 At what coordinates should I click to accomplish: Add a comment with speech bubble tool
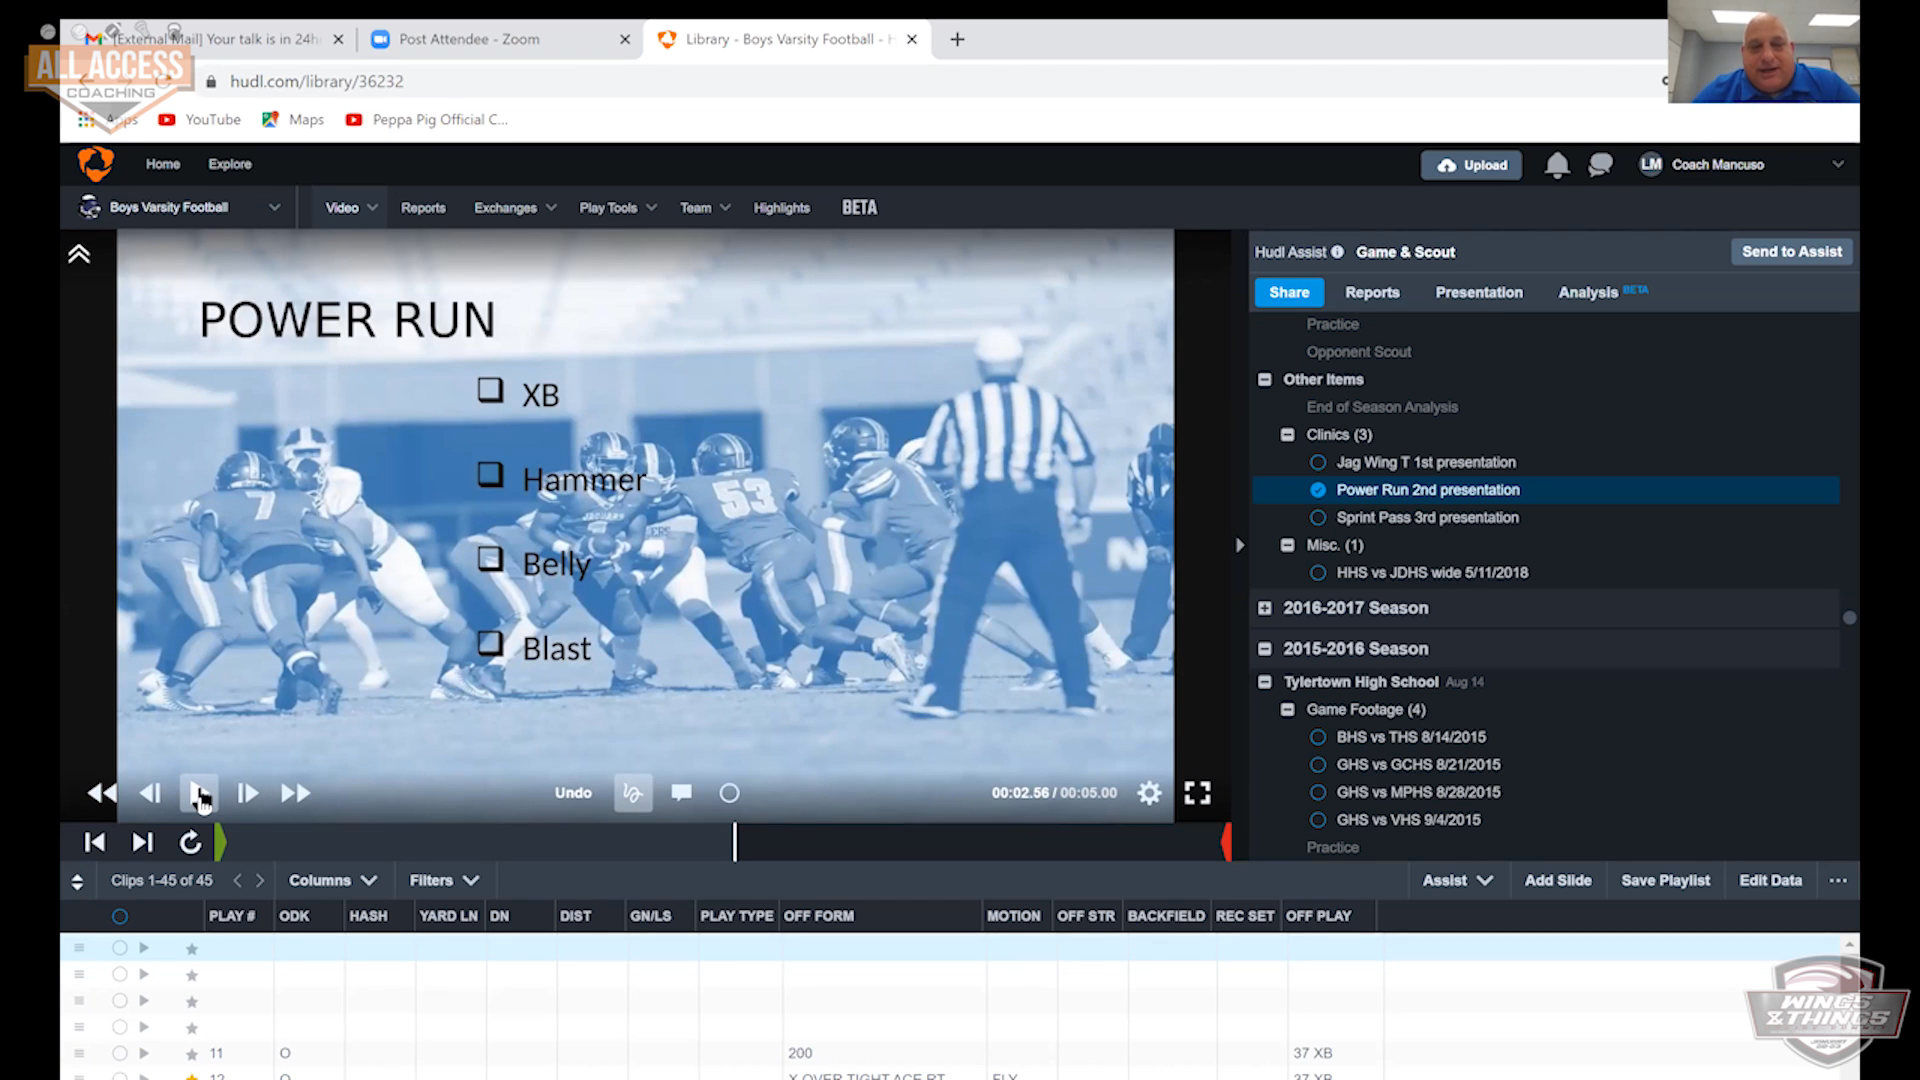tap(681, 793)
